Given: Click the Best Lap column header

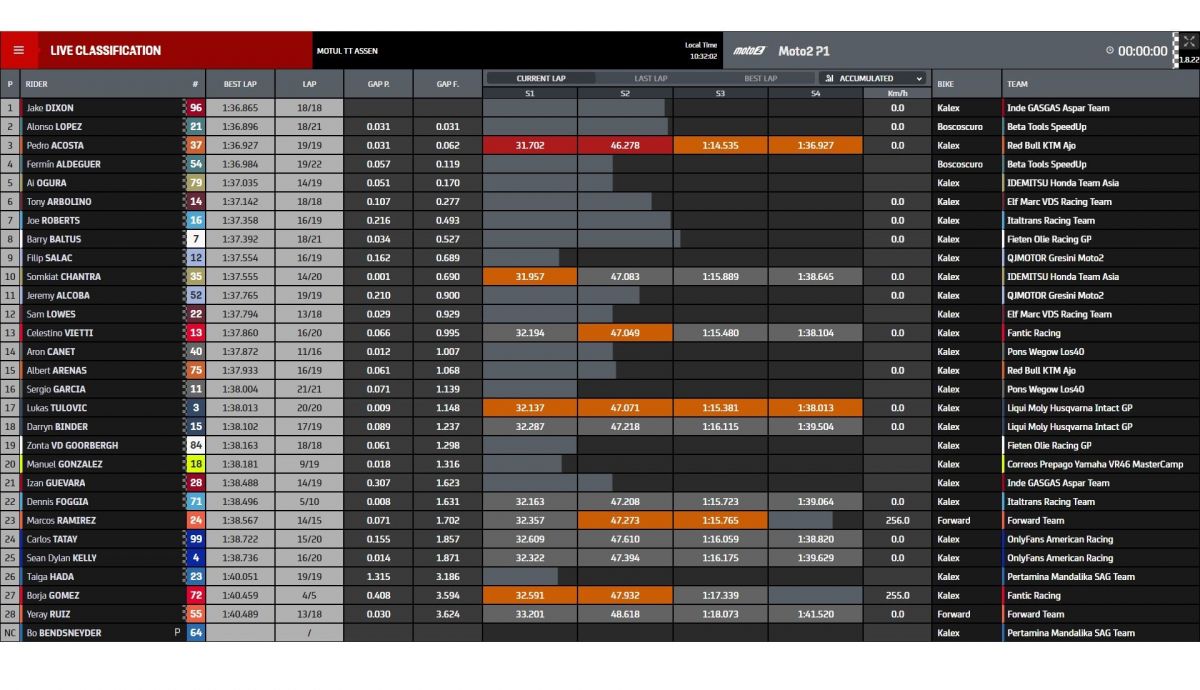Looking at the screenshot, I should [240, 85].
